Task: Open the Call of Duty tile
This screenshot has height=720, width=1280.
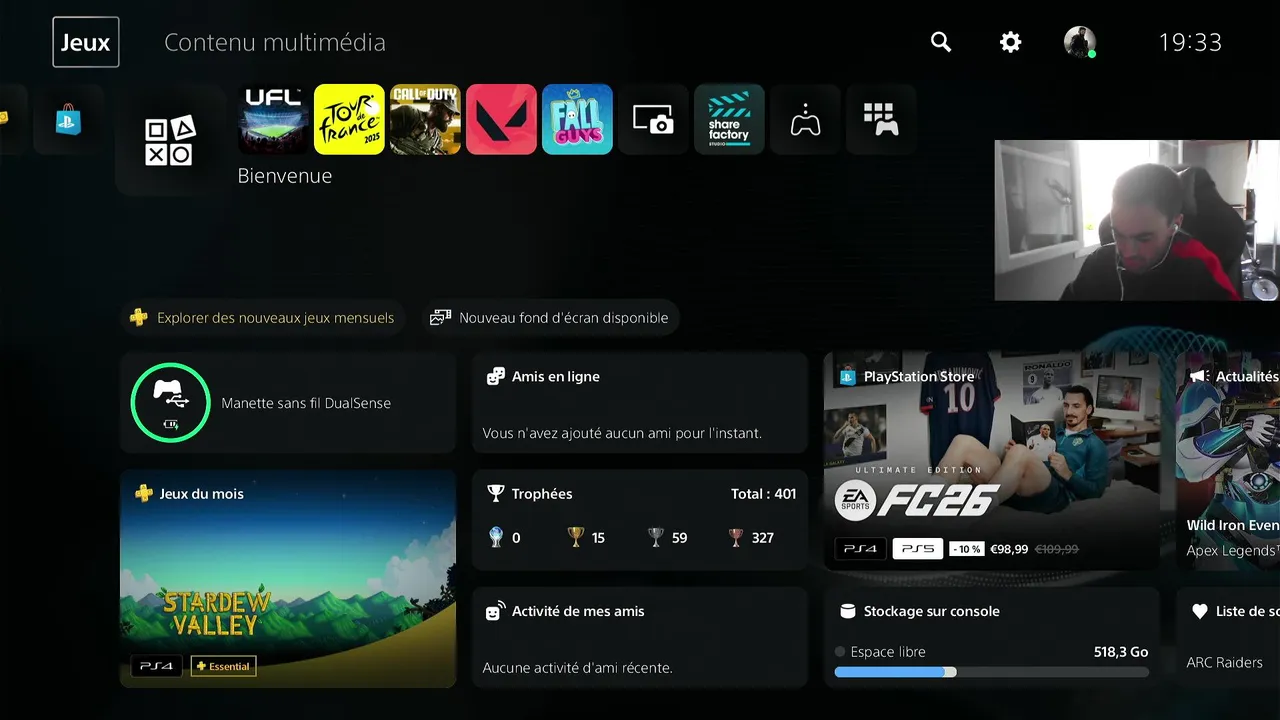Action: 425,119
